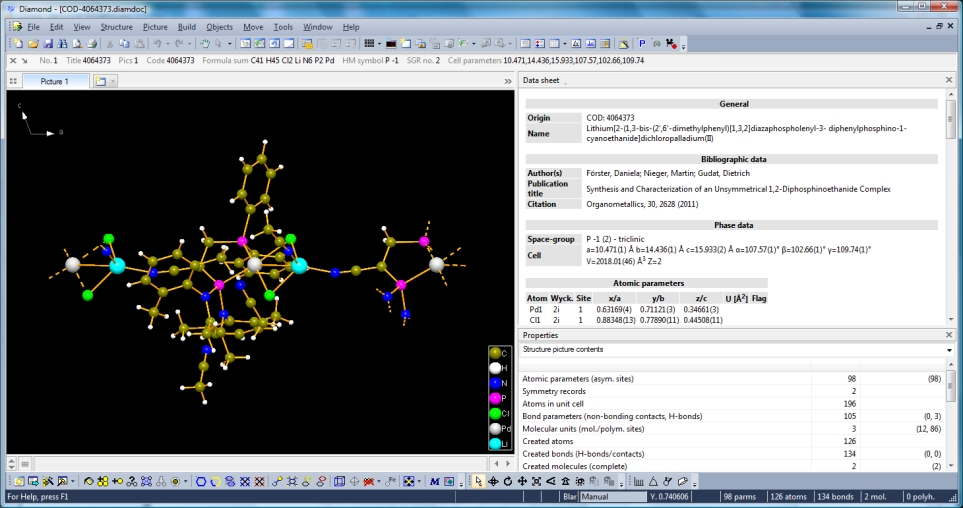Expand the Data sheet panel dropdown arrow
Image resolution: width=963 pixels, height=508 pixels.
[566, 81]
